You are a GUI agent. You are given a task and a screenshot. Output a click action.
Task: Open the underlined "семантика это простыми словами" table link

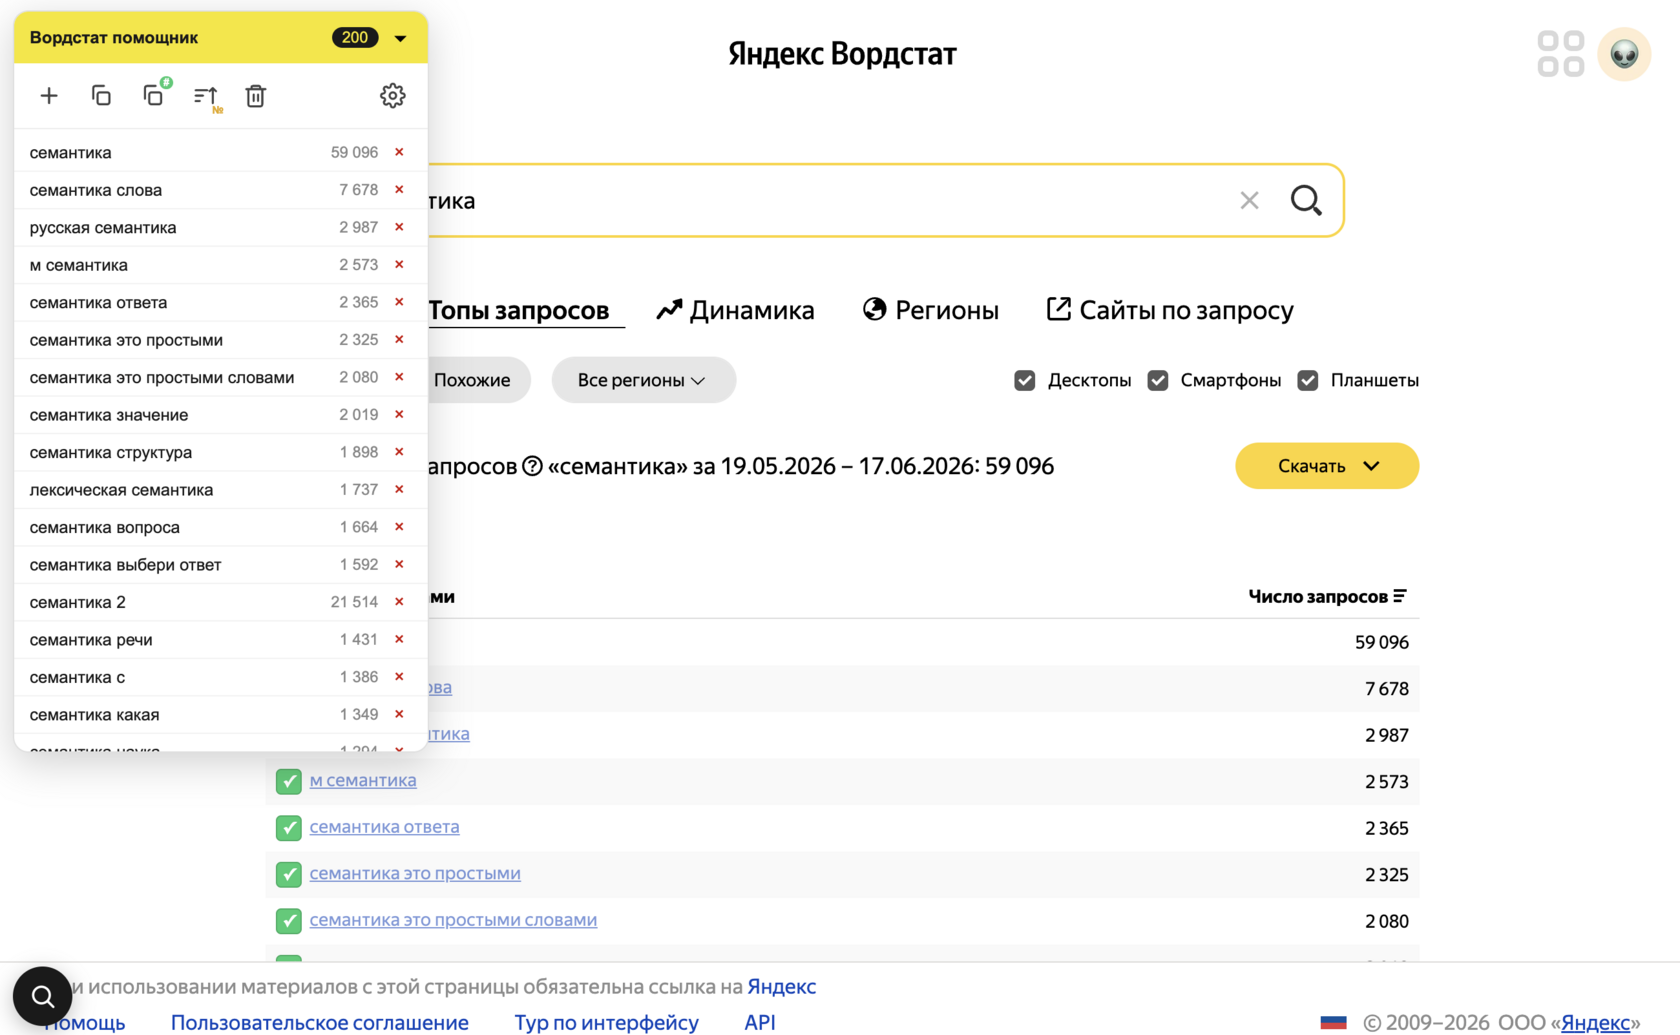pyautogui.click(x=453, y=920)
